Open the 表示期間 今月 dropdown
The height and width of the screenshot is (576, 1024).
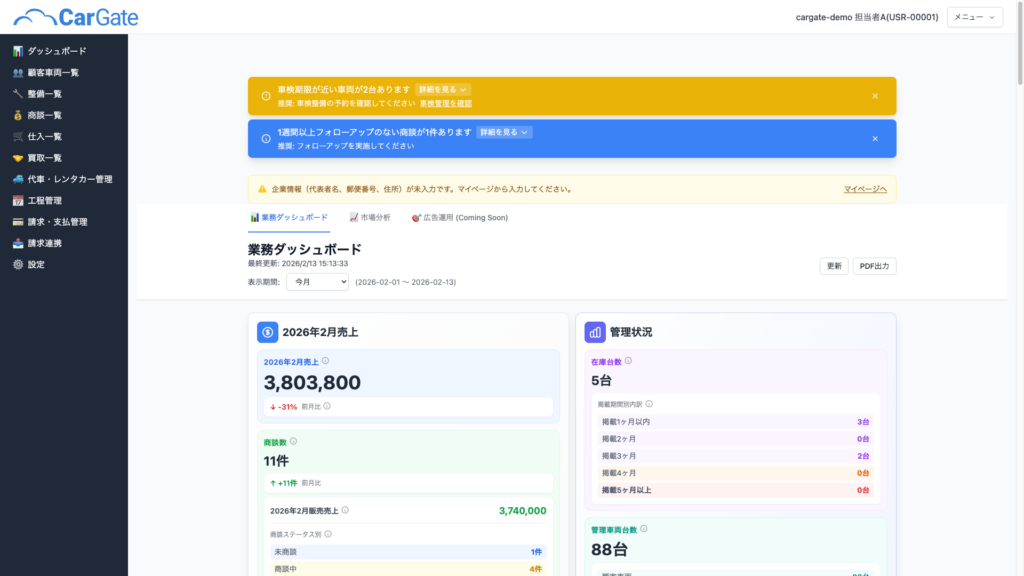tap(317, 282)
